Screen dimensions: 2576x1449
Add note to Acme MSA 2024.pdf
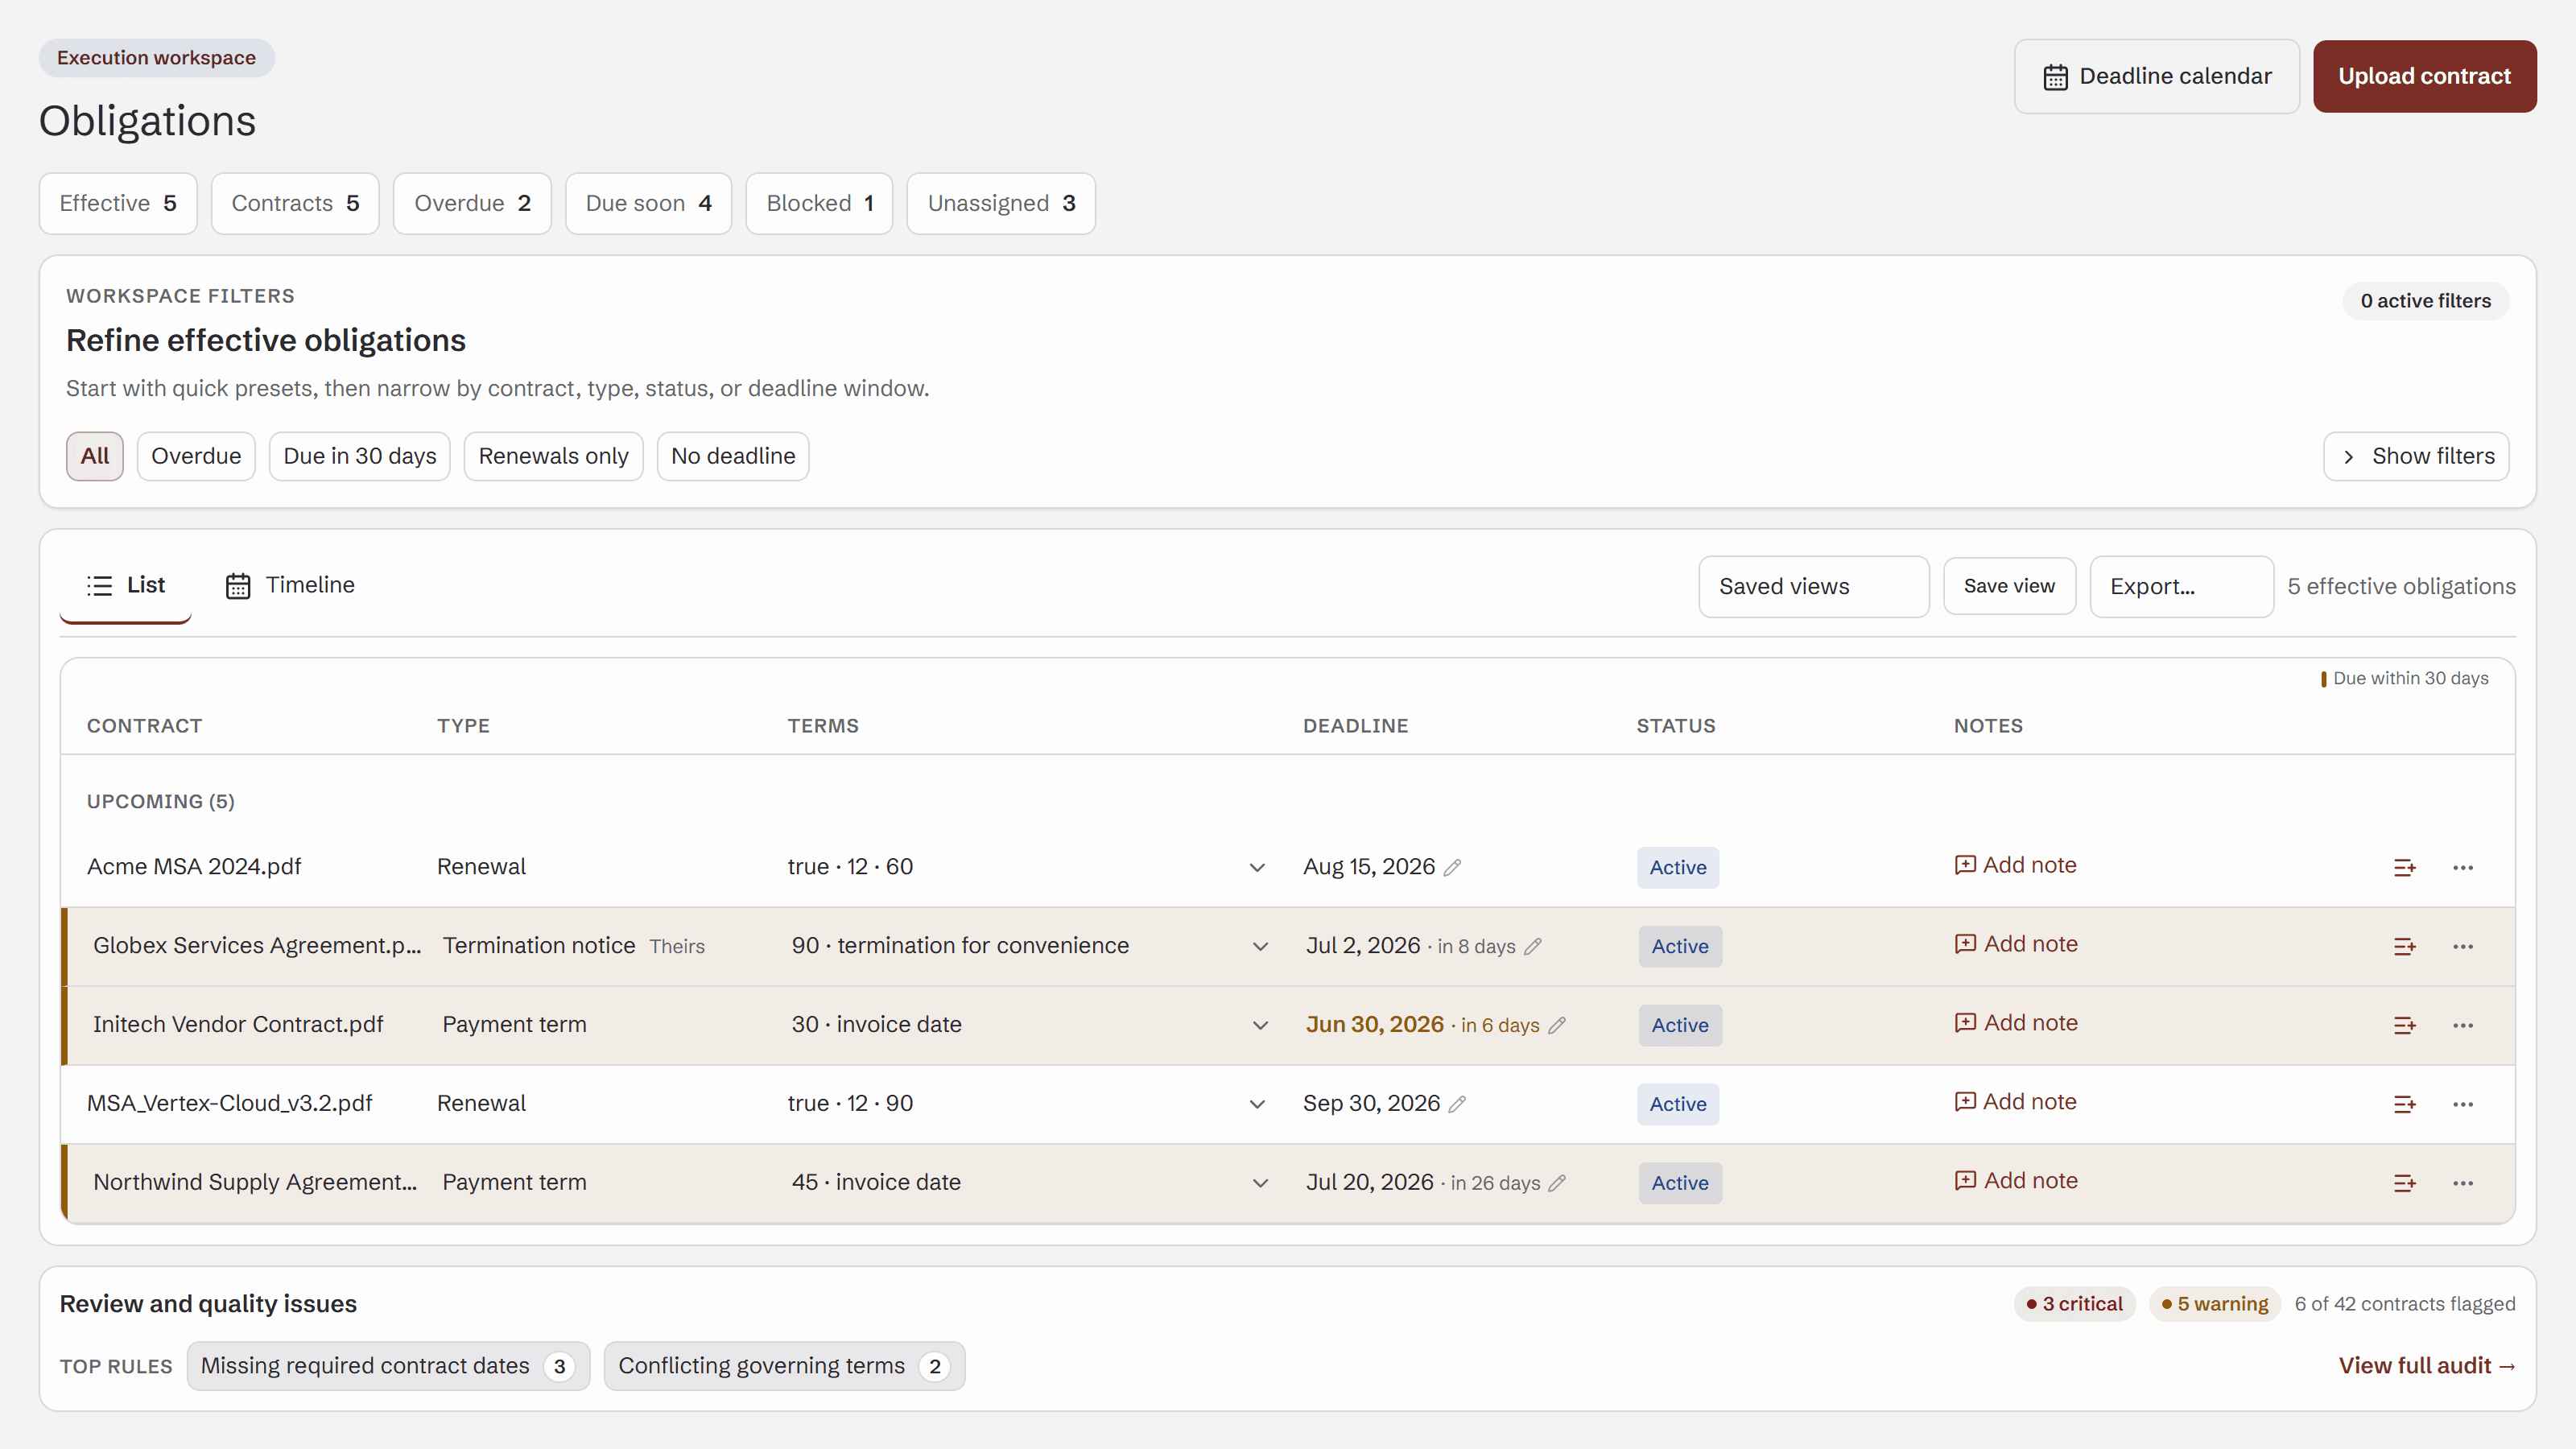click(x=2015, y=865)
